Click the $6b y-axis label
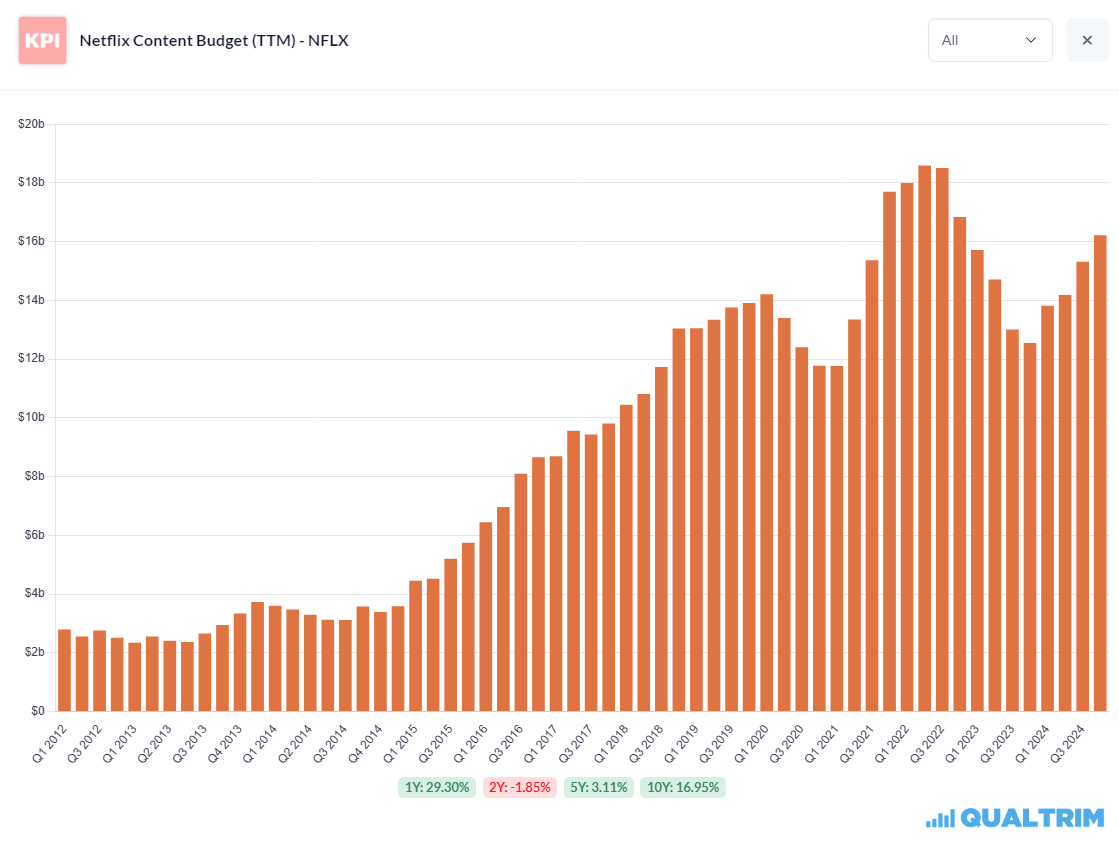 click(34, 535)
